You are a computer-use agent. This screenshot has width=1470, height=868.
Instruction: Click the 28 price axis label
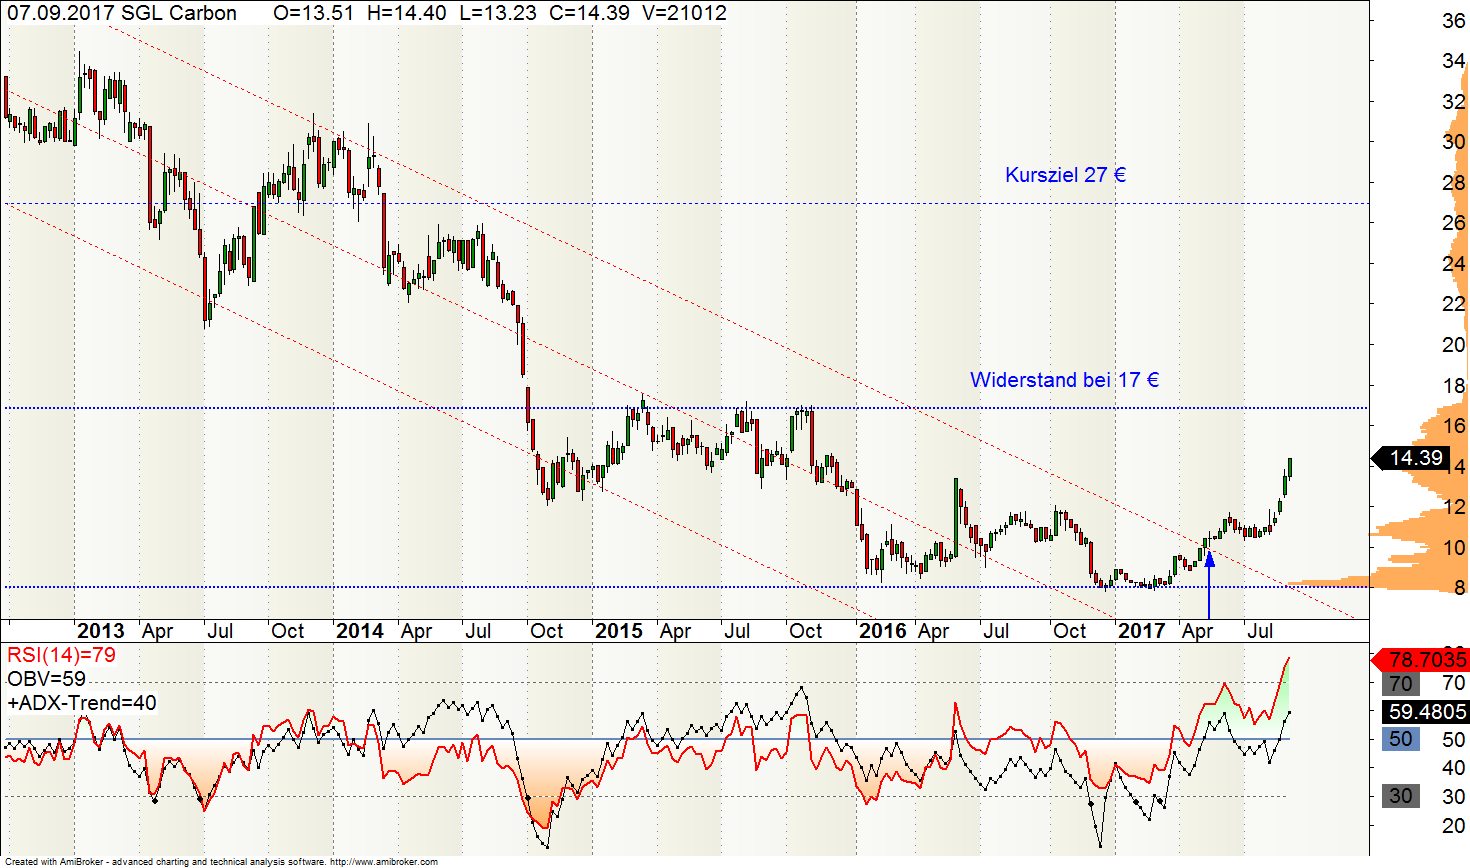click(1454, 183)
